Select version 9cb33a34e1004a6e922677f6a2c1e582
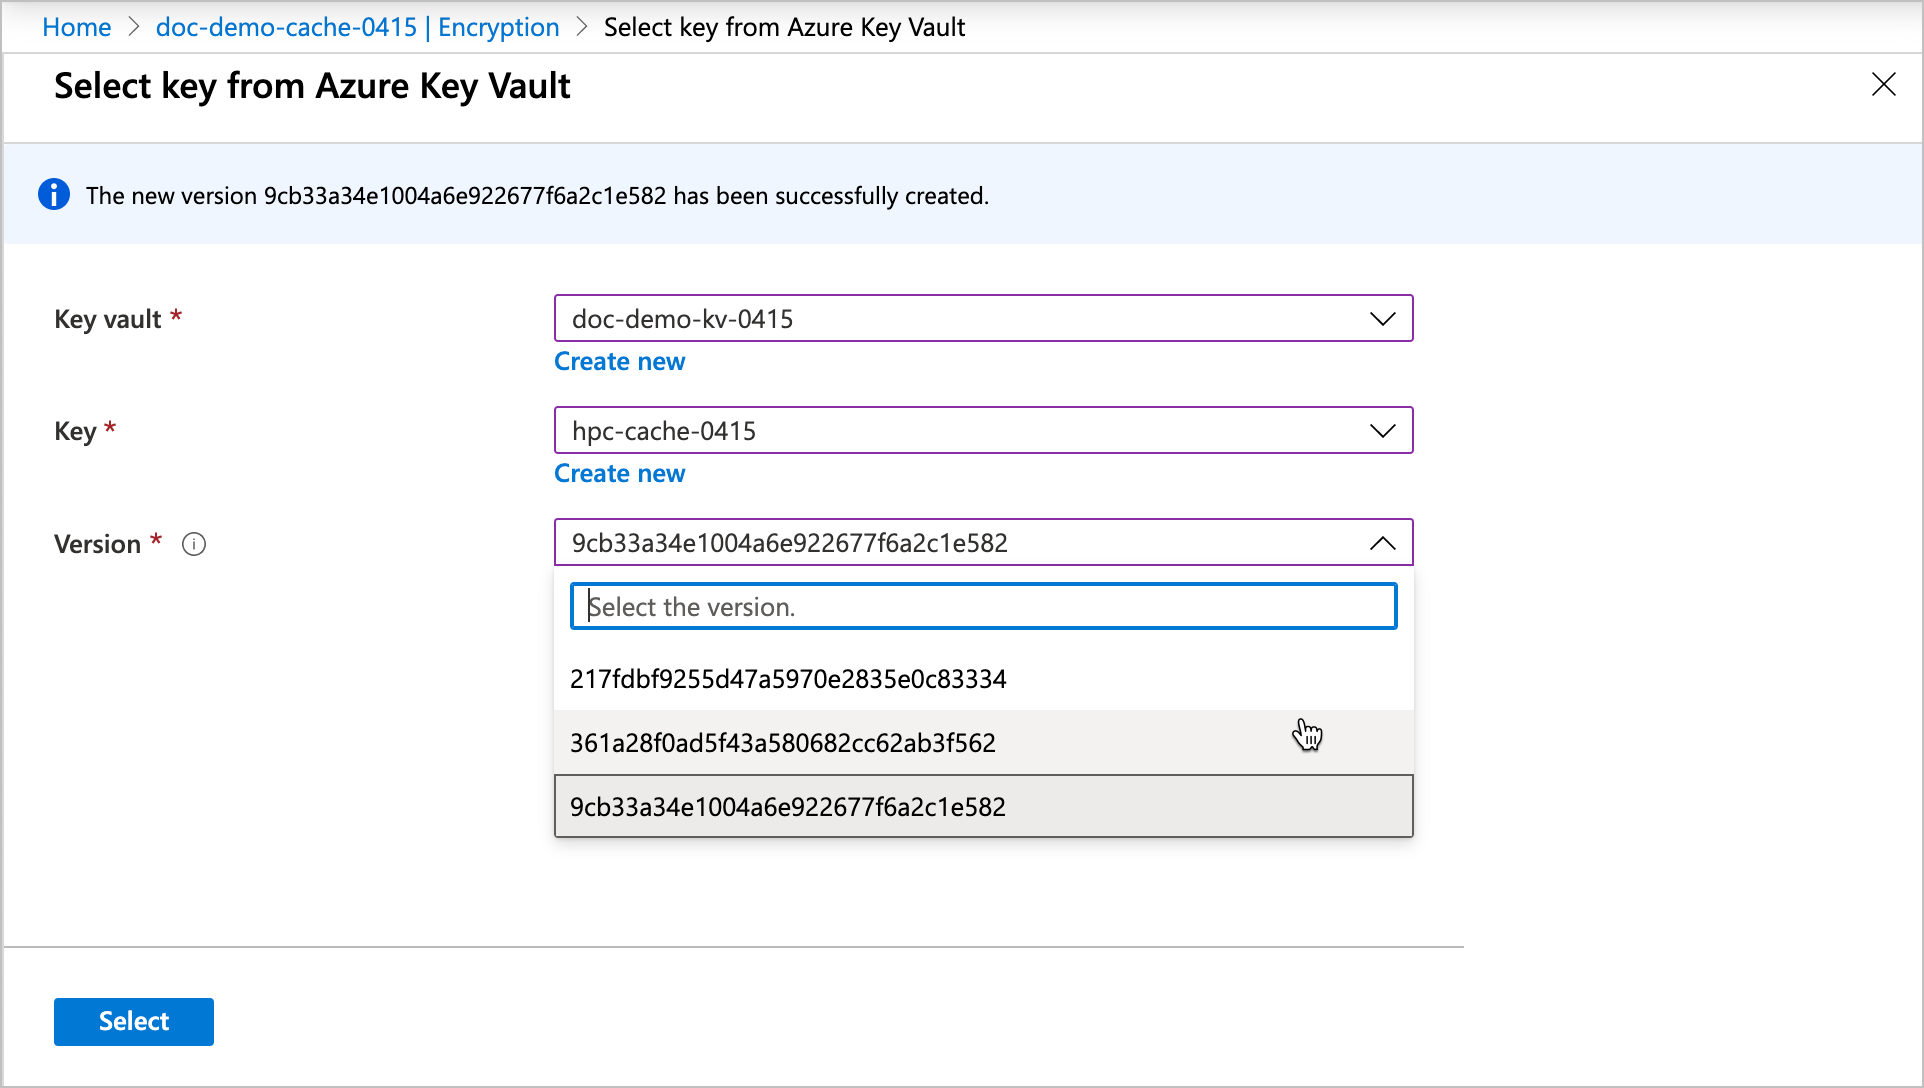The width and height of the screenshot is (1924, 1088). [983, 806]
